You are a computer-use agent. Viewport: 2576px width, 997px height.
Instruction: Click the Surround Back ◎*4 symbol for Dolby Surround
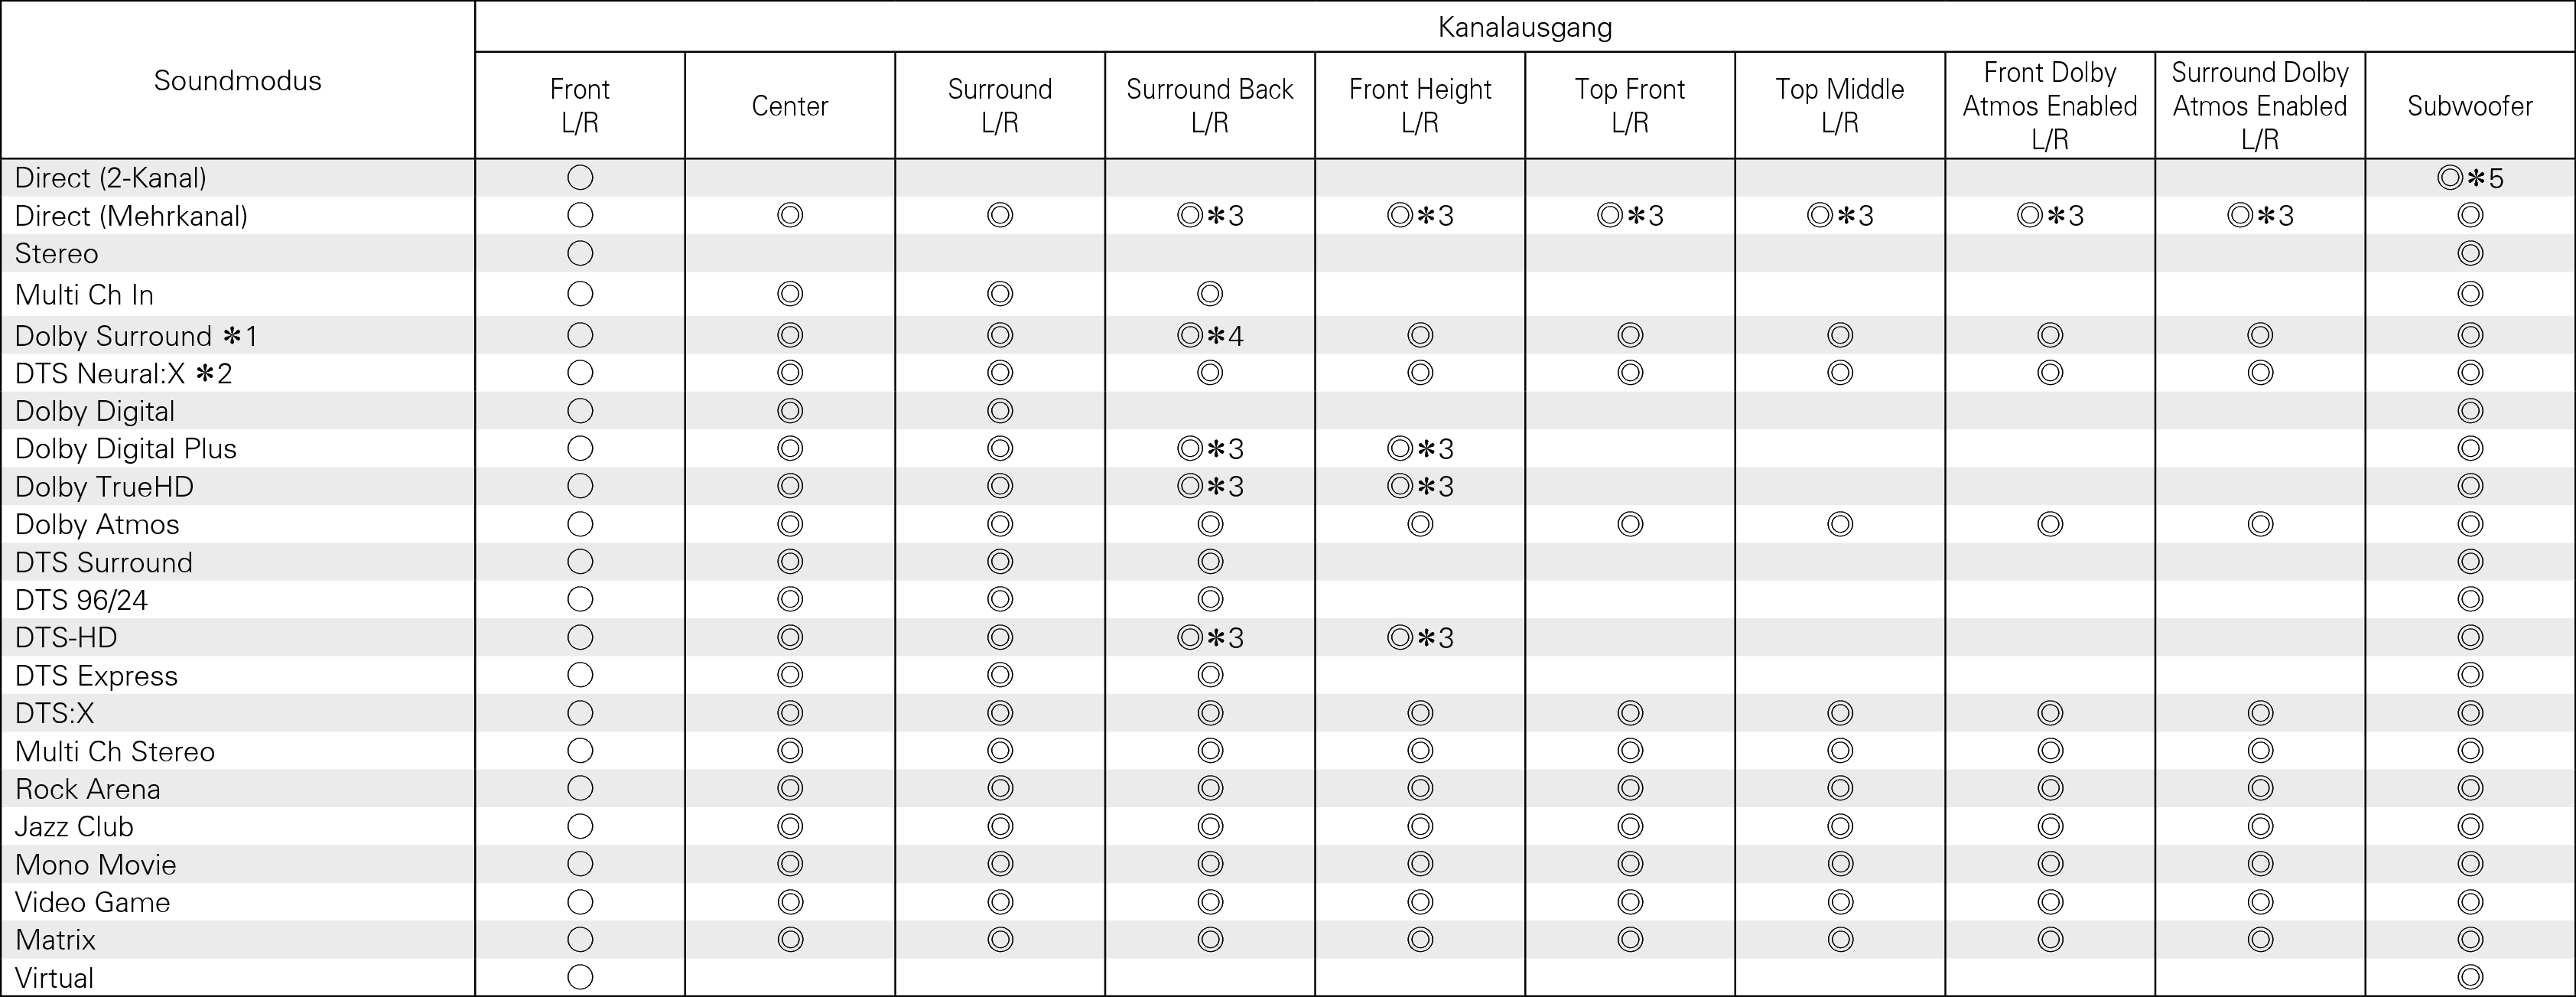tap(1209, 336)
